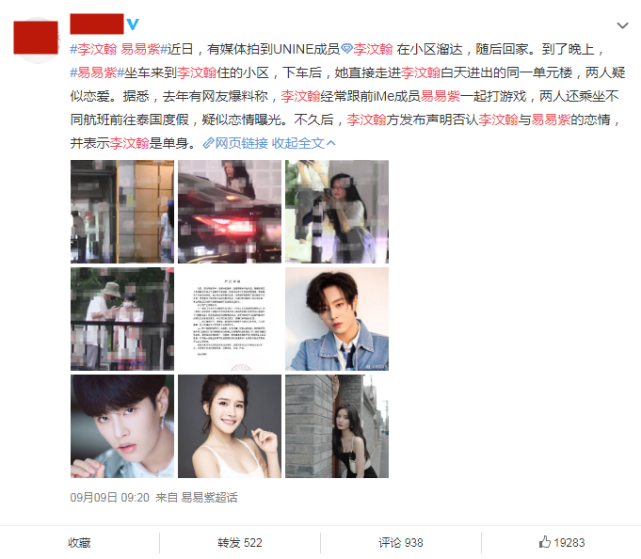This screenshot has height=559, width=641.
Task: Open the 网页链接 web link
Action: (x=241, y=143)
